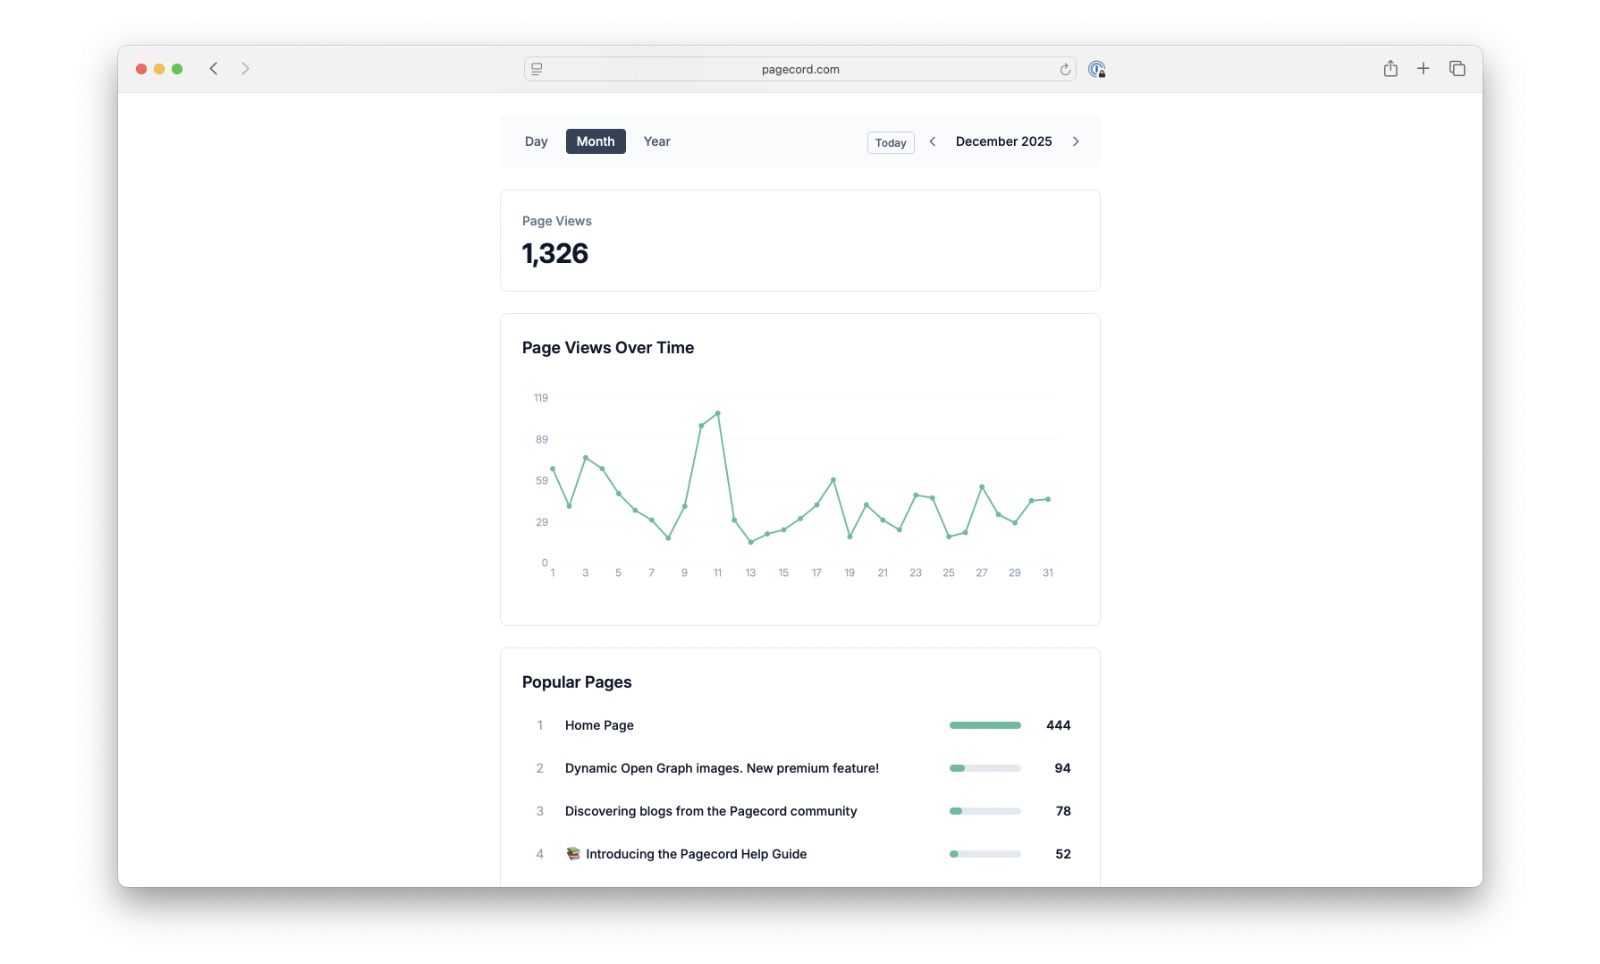Viewport: 1600px width, 964px height.
Task: Open the Privacy Report shield icon
Action: [1097, 69]
